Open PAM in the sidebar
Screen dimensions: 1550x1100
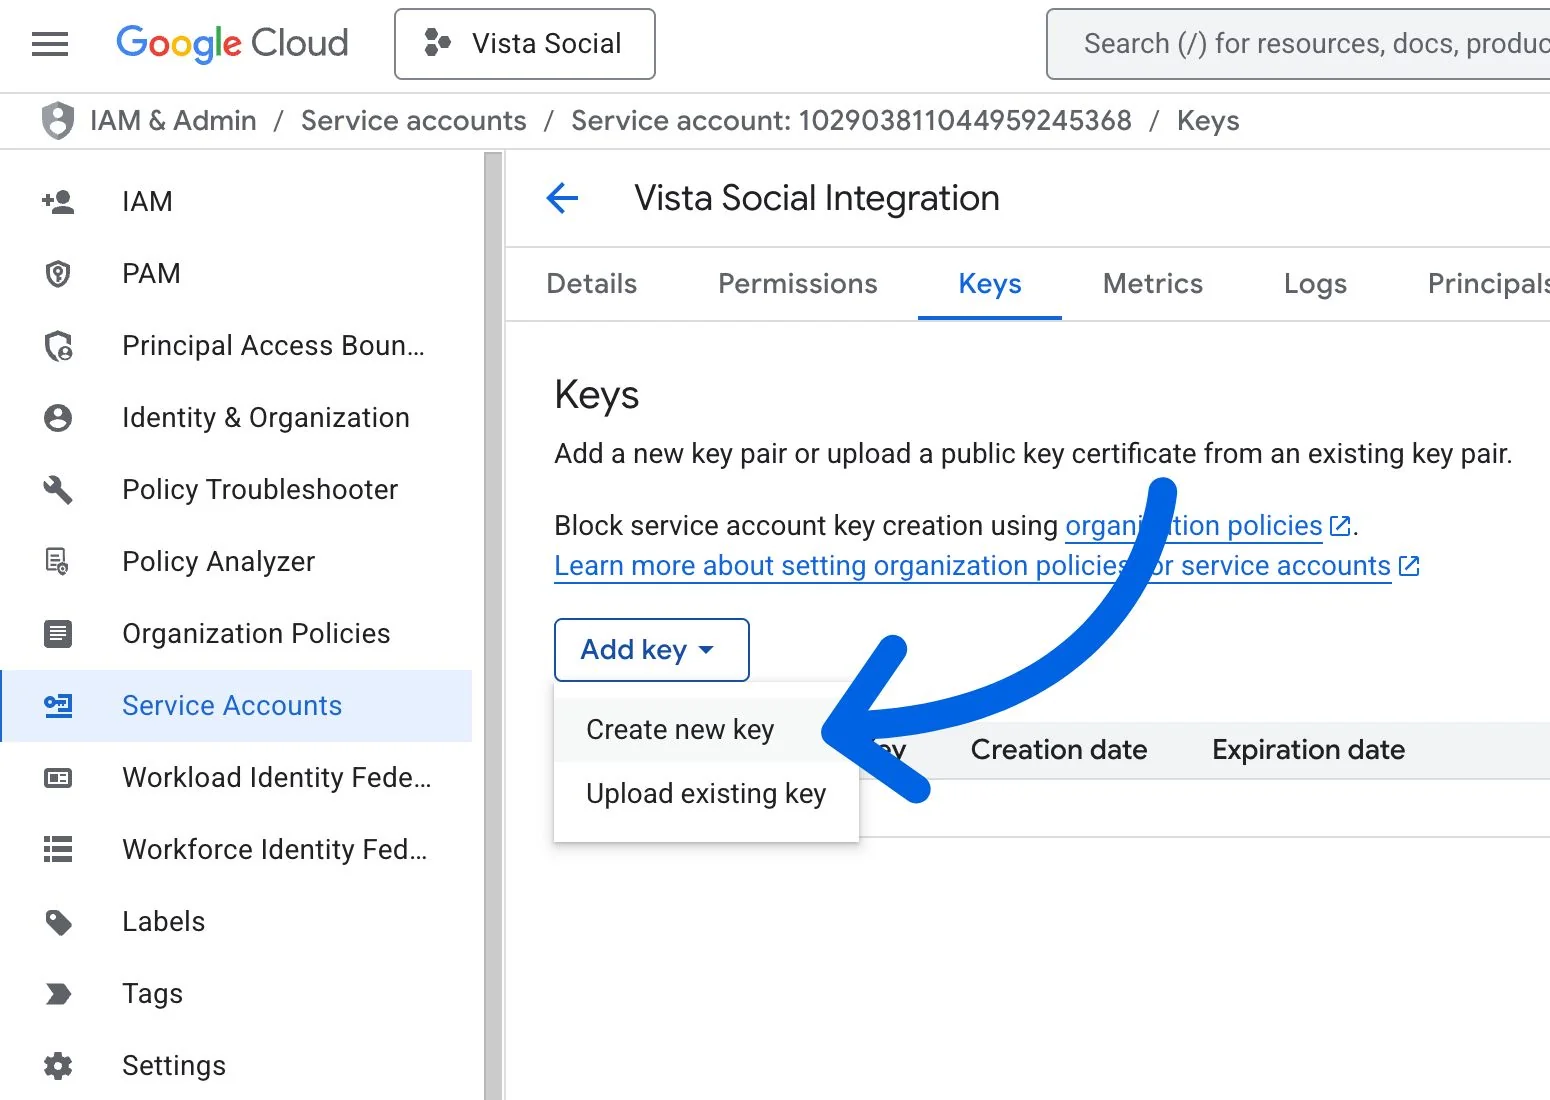(236, 274)
